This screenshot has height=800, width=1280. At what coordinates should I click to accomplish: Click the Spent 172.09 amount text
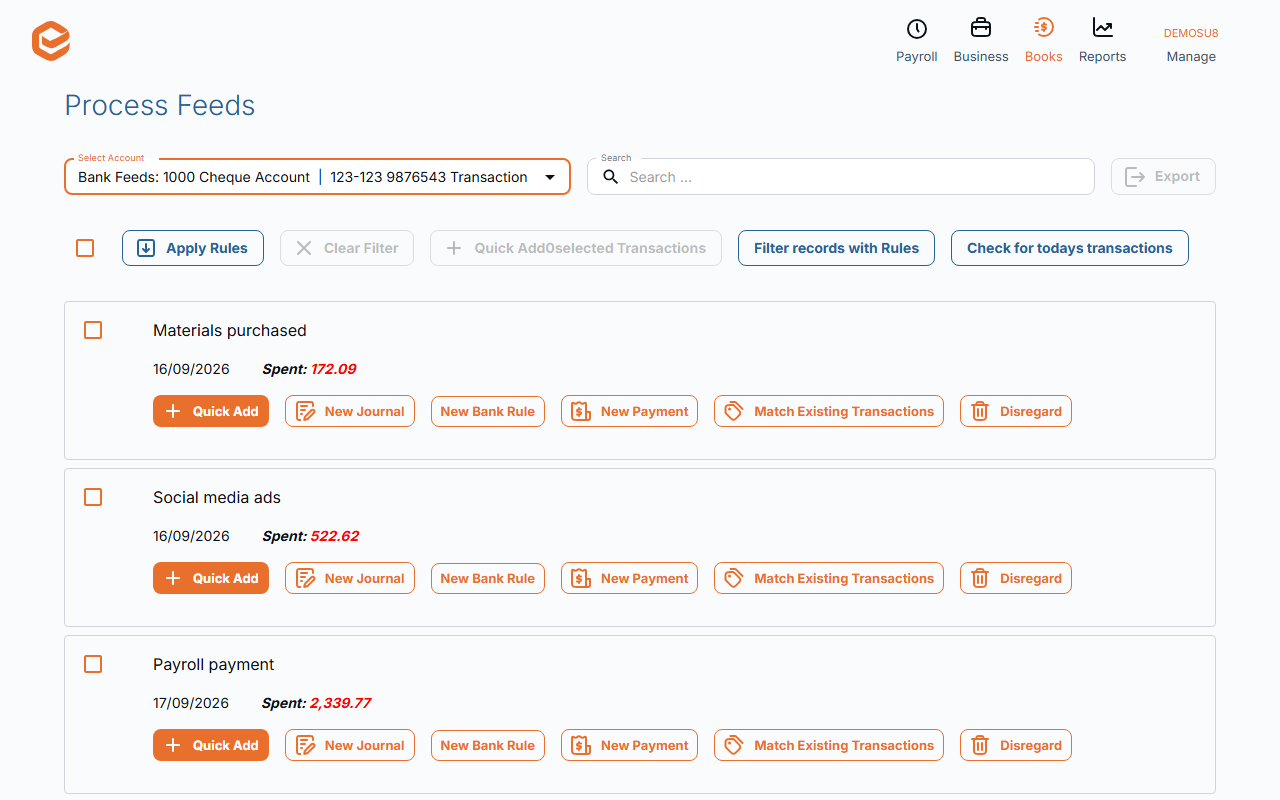[309, 369]
